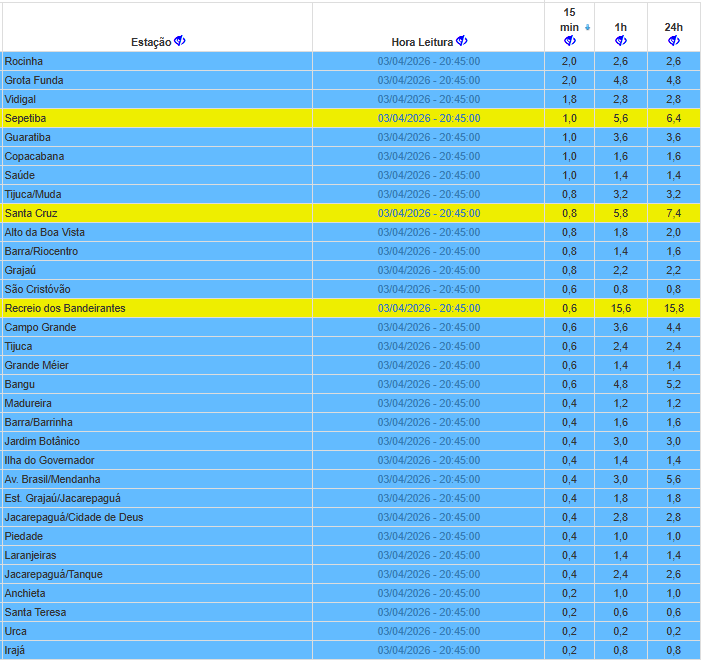Click the Santa Teresa station name

(x=35, y=612)
